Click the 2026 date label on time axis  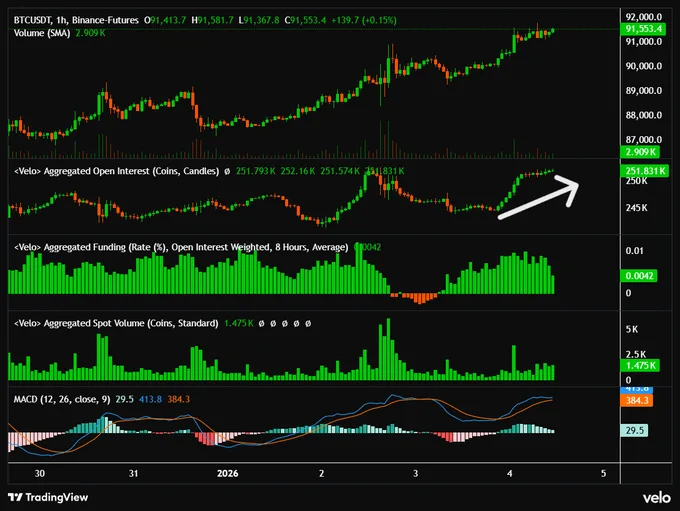click(x=227, y=473)
